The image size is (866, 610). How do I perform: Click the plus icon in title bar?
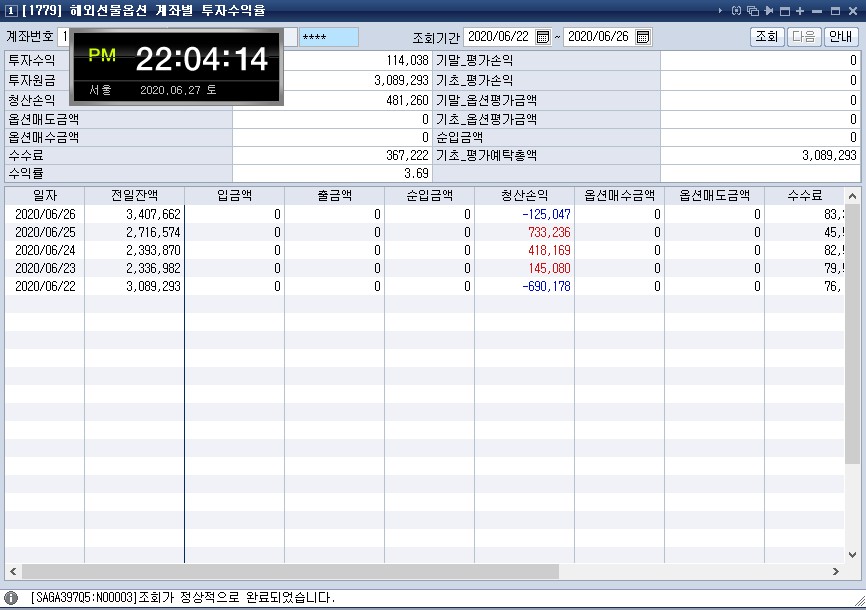coord(801,11)
